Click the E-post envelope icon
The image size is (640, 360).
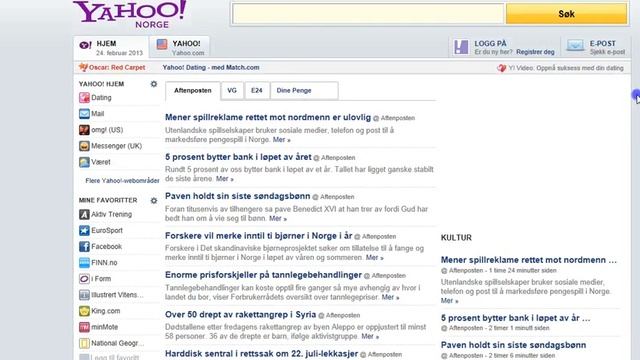point(575,46)
